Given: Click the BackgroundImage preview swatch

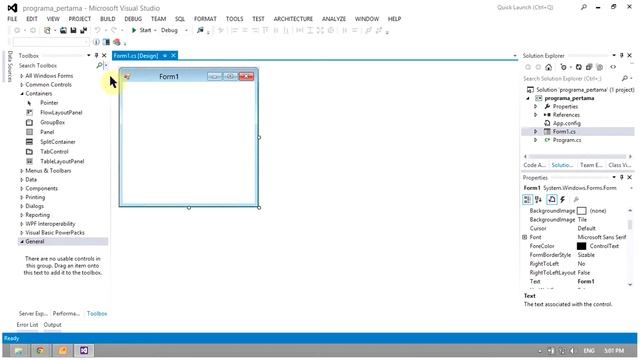Looking at the screenshot, I should pyautogui.click(x=581, y=211).
